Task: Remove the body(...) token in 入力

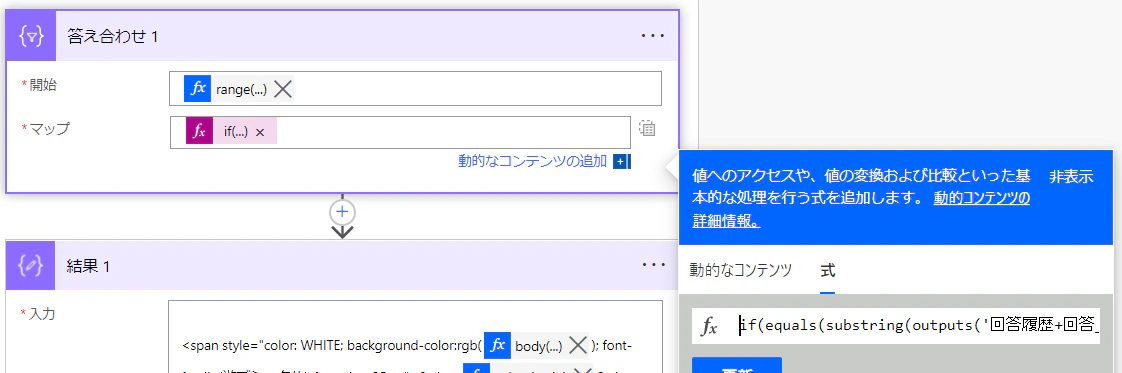Action: tap(578, 347)
